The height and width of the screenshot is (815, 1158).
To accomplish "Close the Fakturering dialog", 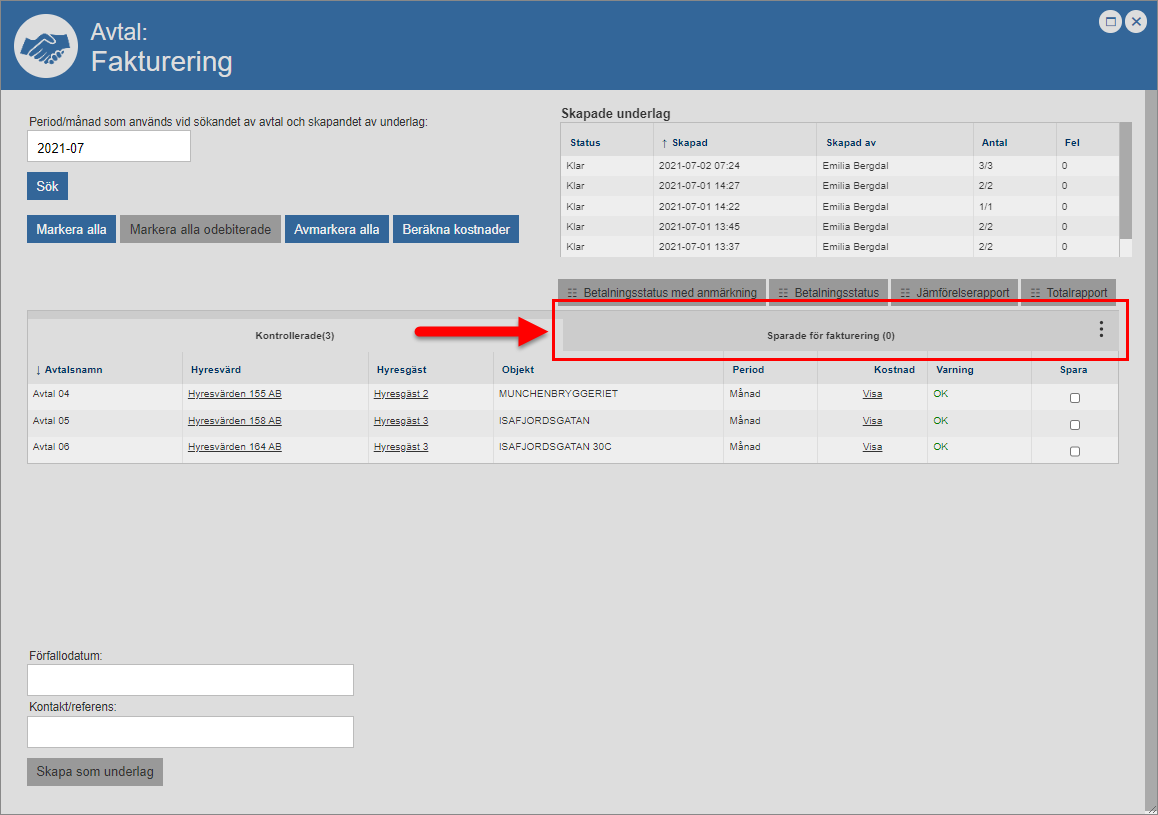I will tap(1135, 21).
